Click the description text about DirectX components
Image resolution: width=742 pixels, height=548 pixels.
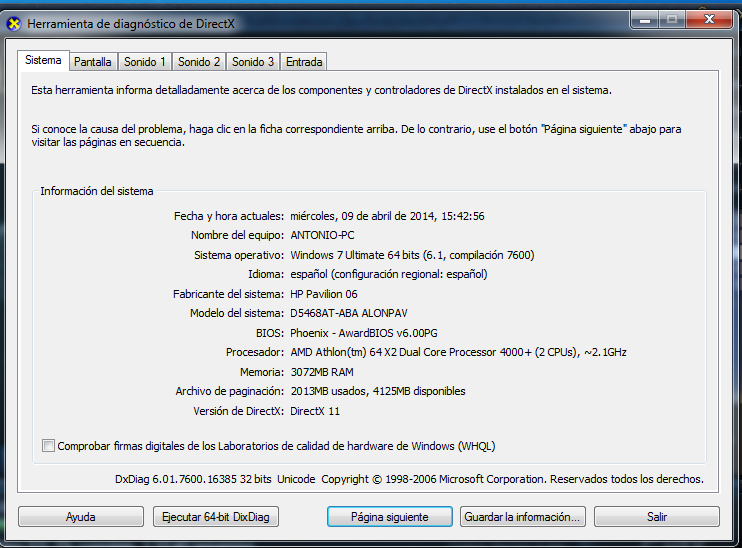click(321, 90)
